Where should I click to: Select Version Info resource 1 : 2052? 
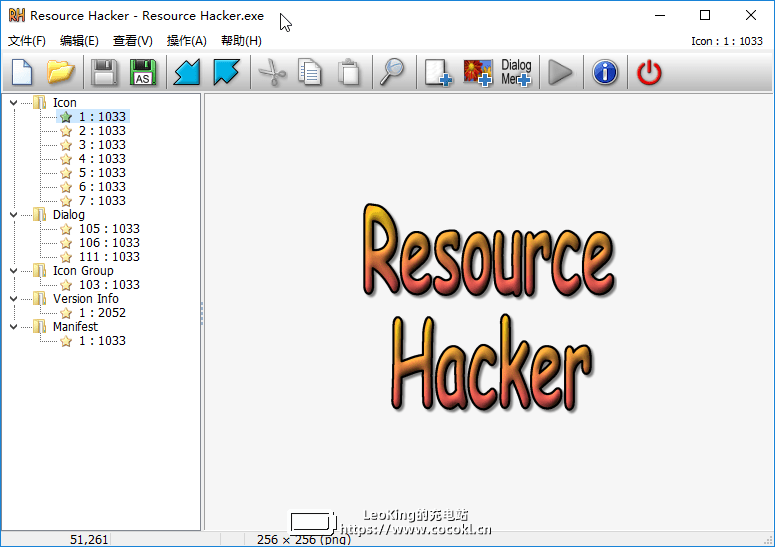[x=102, y=313]
